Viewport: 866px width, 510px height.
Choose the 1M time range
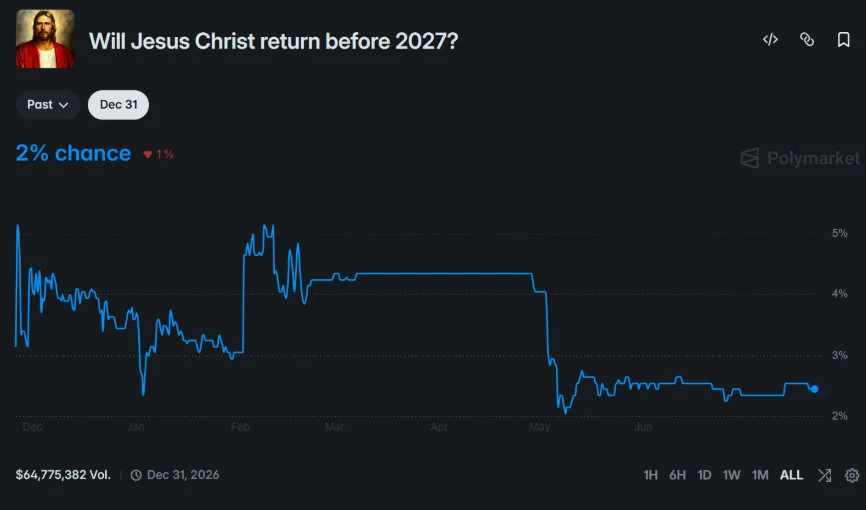[760, 475]
